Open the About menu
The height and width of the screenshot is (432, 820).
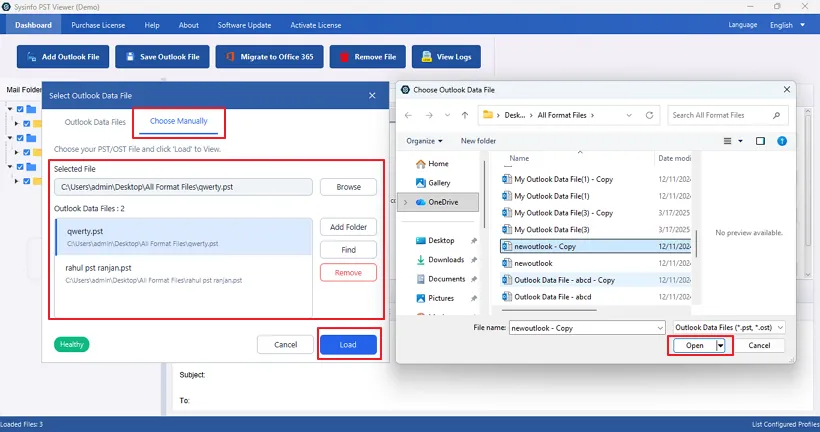pyautogui.click(x=189, y=25)
